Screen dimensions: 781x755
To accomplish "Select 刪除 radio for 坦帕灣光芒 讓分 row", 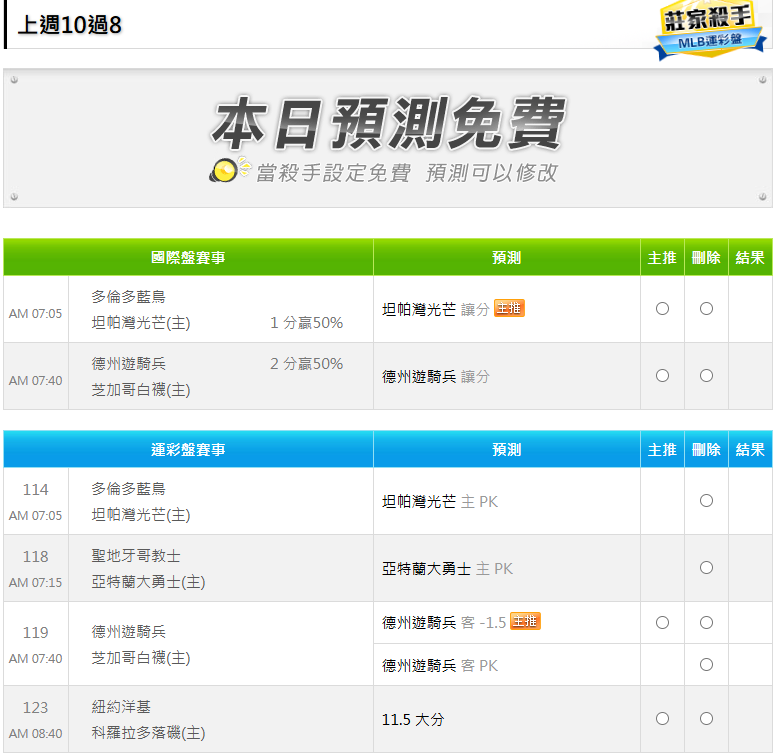I will 706,309.
